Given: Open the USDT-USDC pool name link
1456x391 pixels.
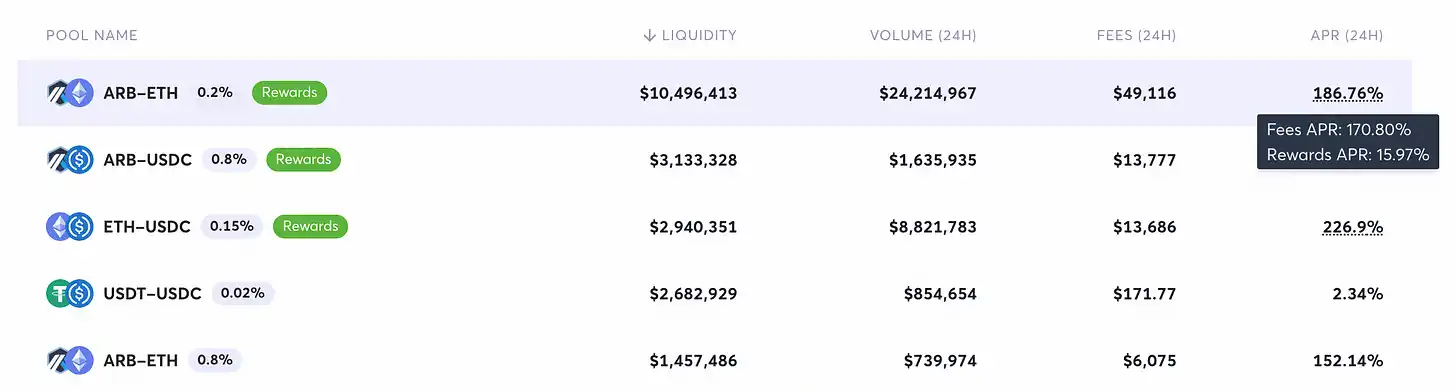Looking at the screenshot, I should (x=152, y=294).
